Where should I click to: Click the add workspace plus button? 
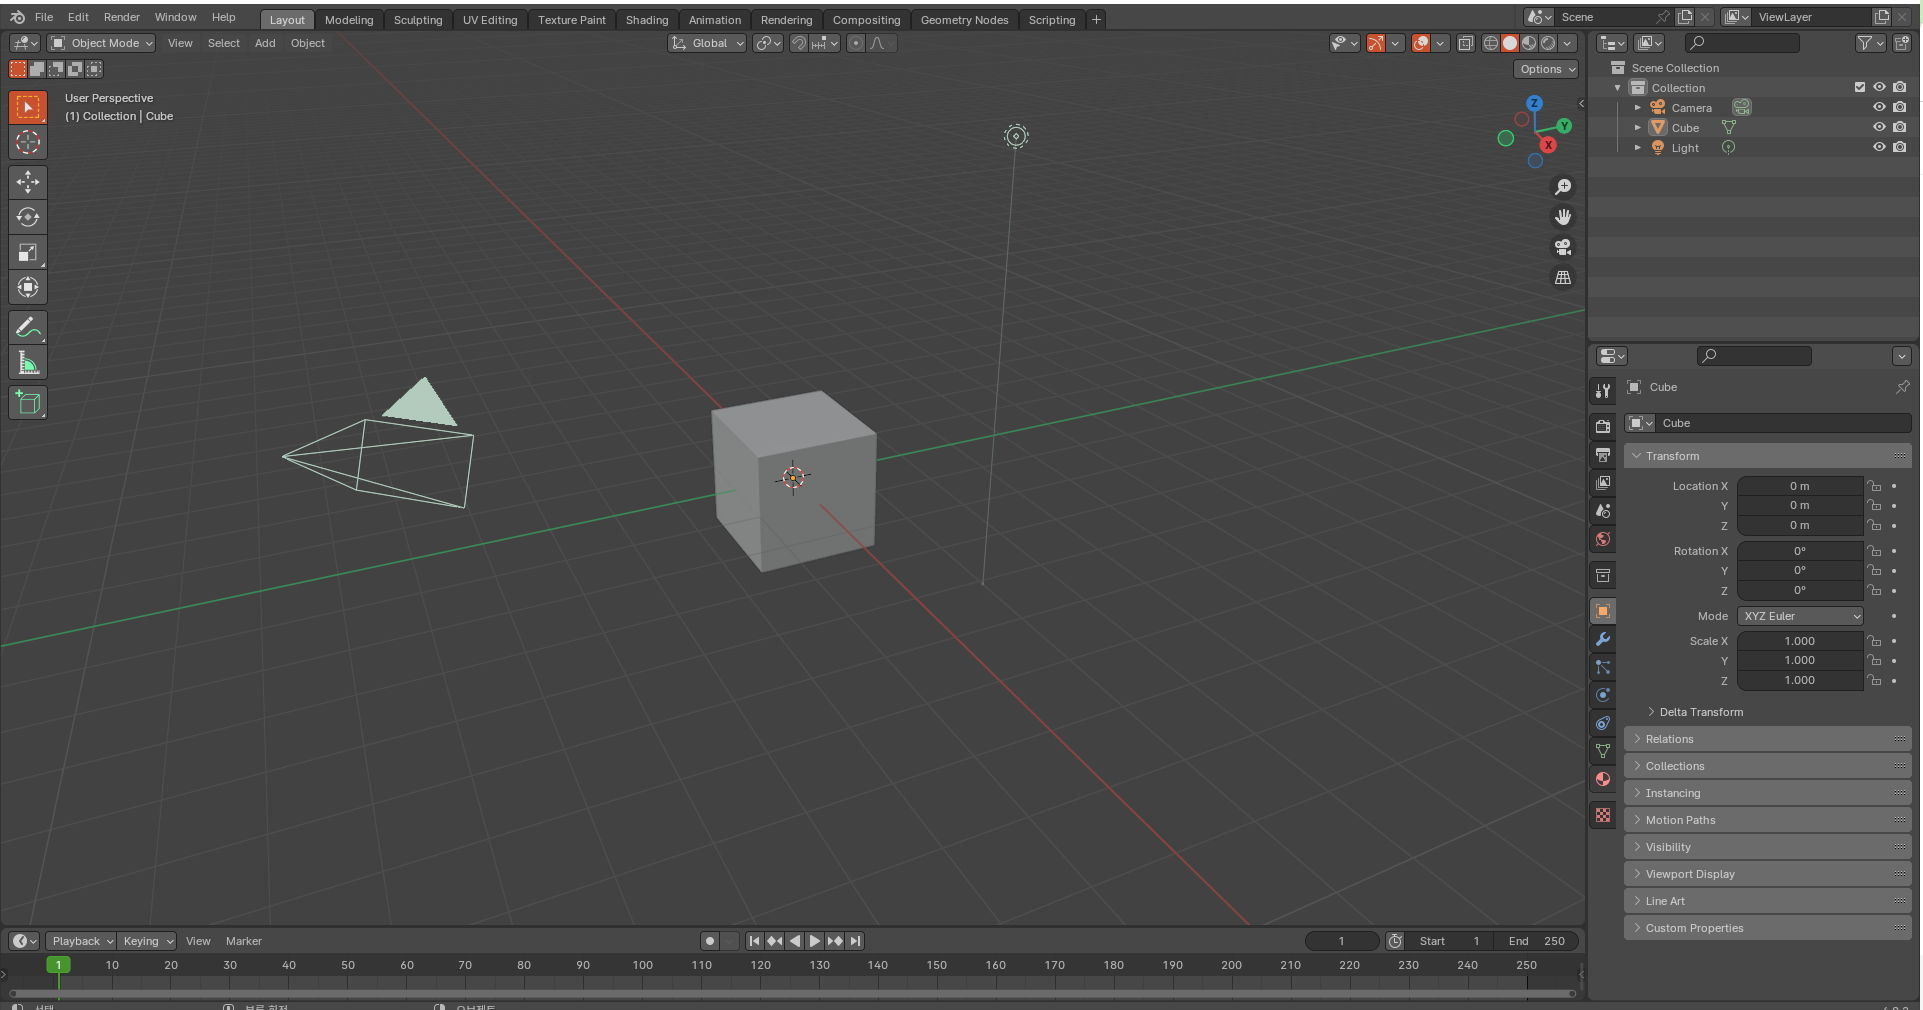(1096, 20)
